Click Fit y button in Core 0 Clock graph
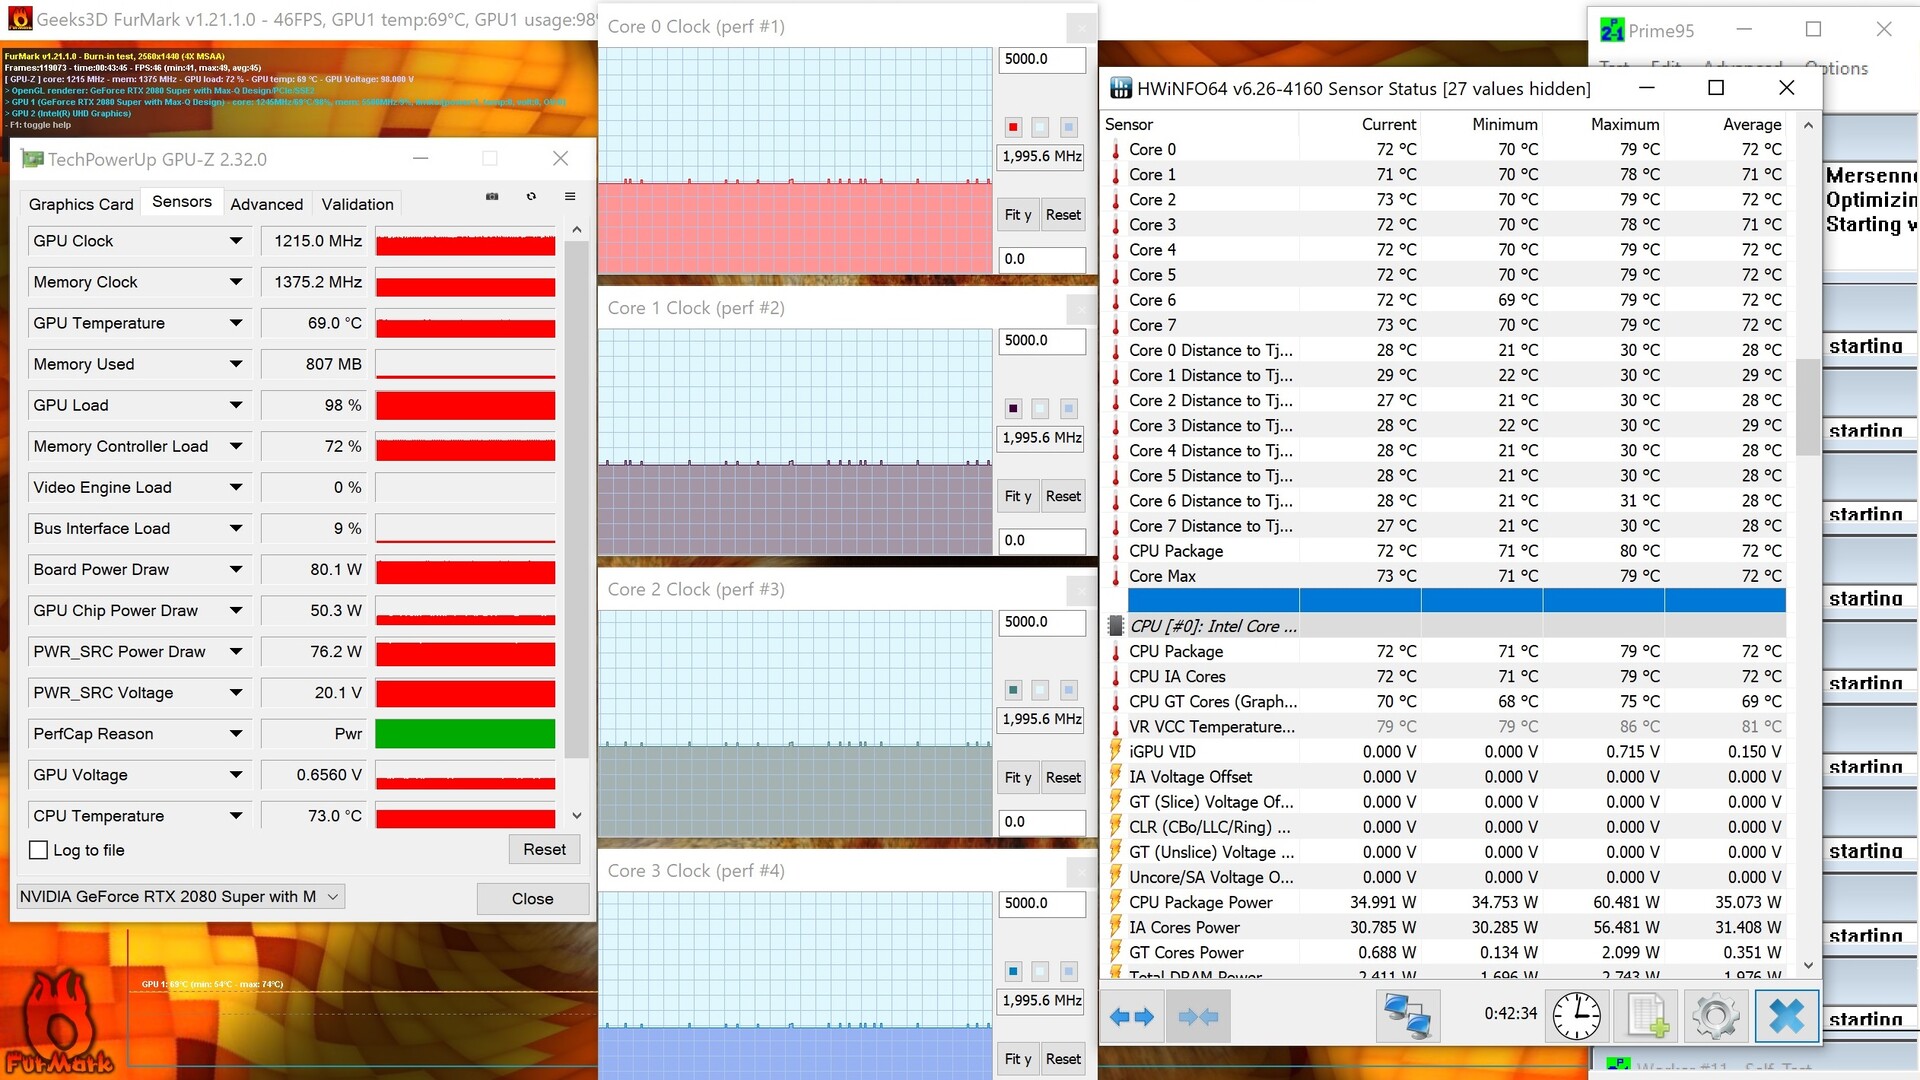This screenshot has height=1080, width=1920. coord(1017,215)
